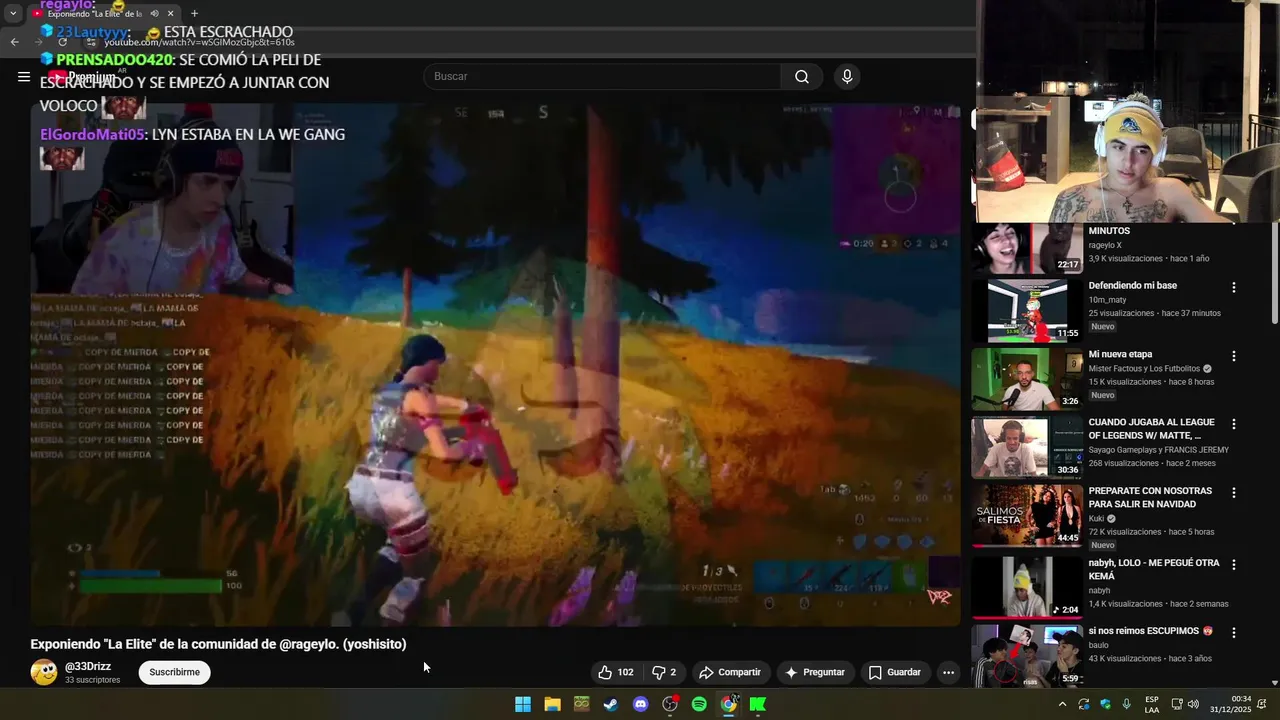Click video title Exponiendo "La Elite" text
This screenshot has height=720, width=1280.
tap(218, 644)
